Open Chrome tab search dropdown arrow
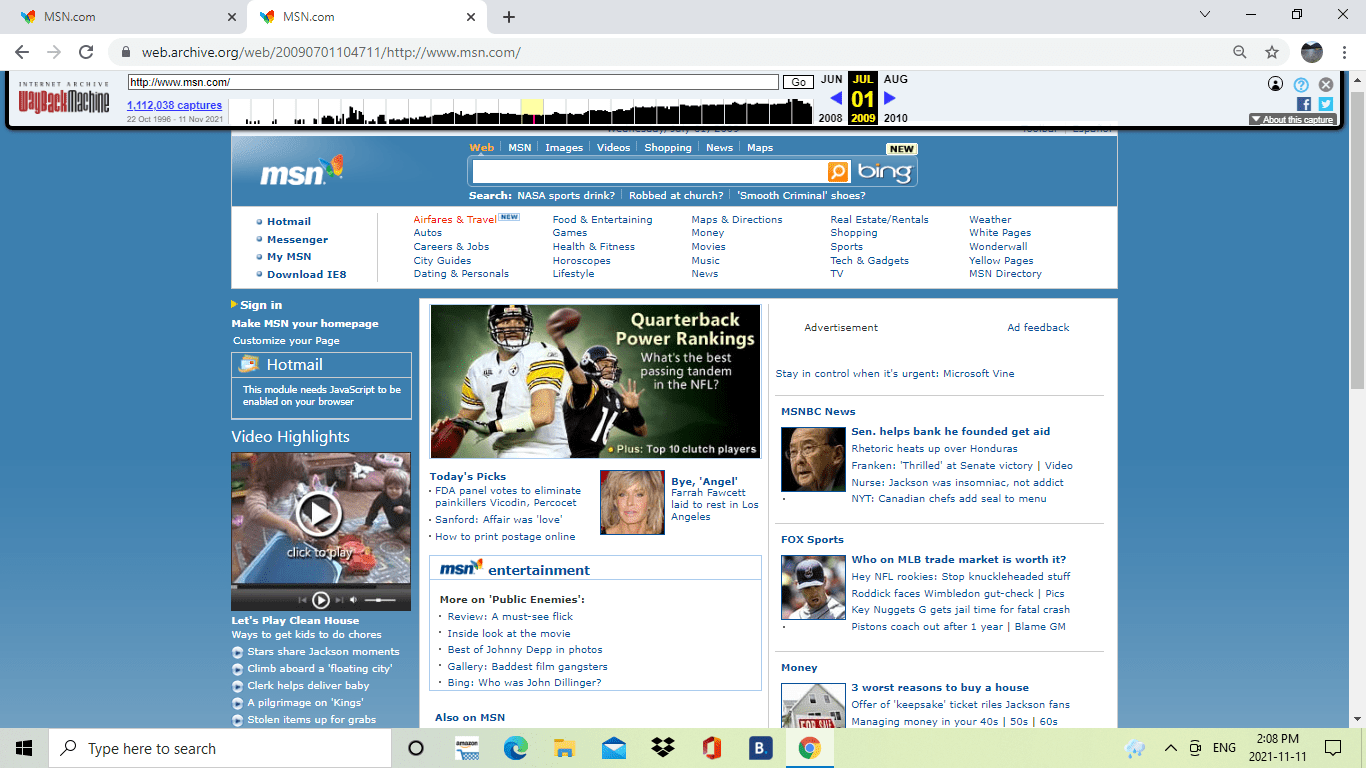Viewport: 1366px width, 768px height. [1205, 15]
